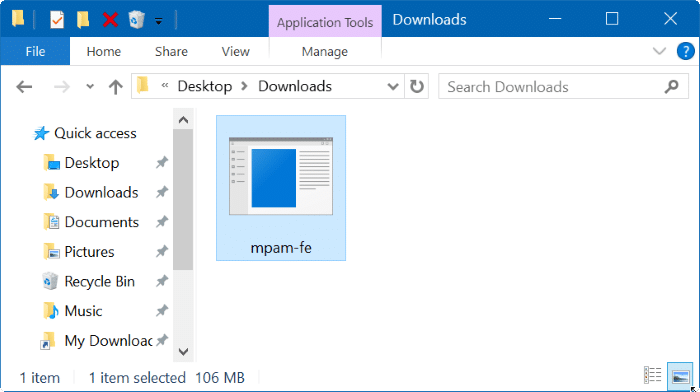Switch to Details view icon in status bar
This screenshot has width=700, height=392.
point(652,375)
